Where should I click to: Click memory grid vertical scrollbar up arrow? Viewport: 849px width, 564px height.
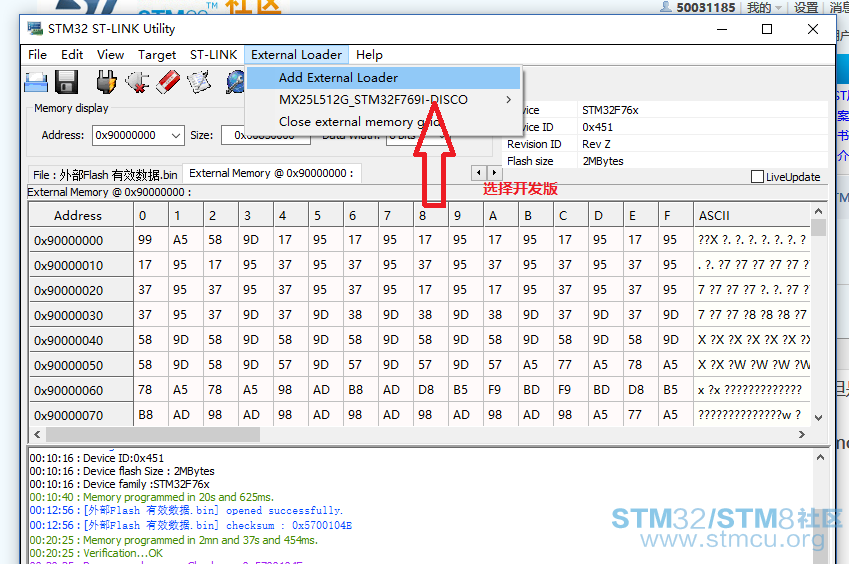pyautogui.click(x=818, y=211)
